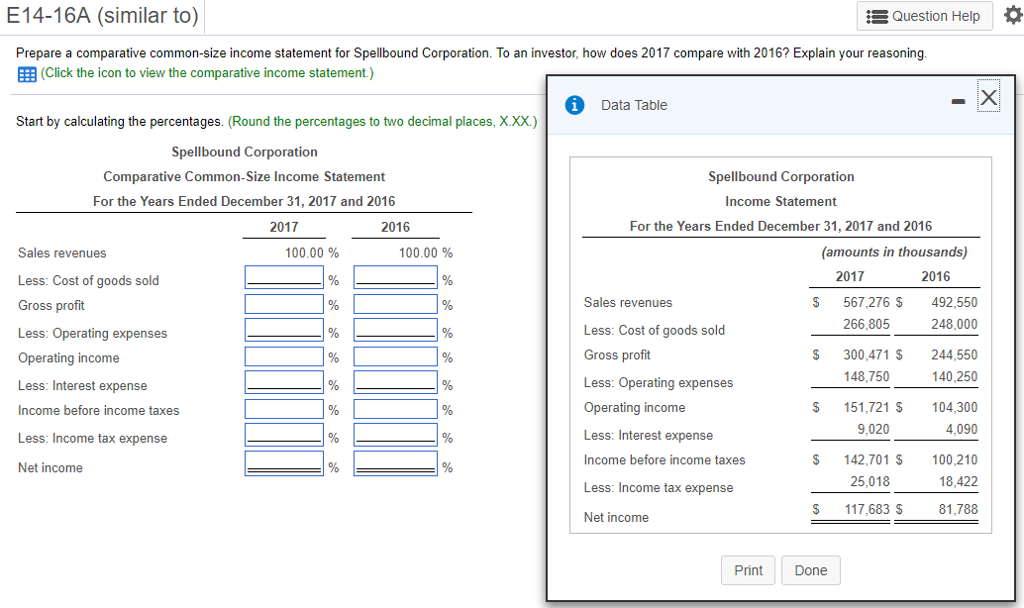Open the Question Help menu
The width and height of the screenshot is (1024, 608).
925,16
